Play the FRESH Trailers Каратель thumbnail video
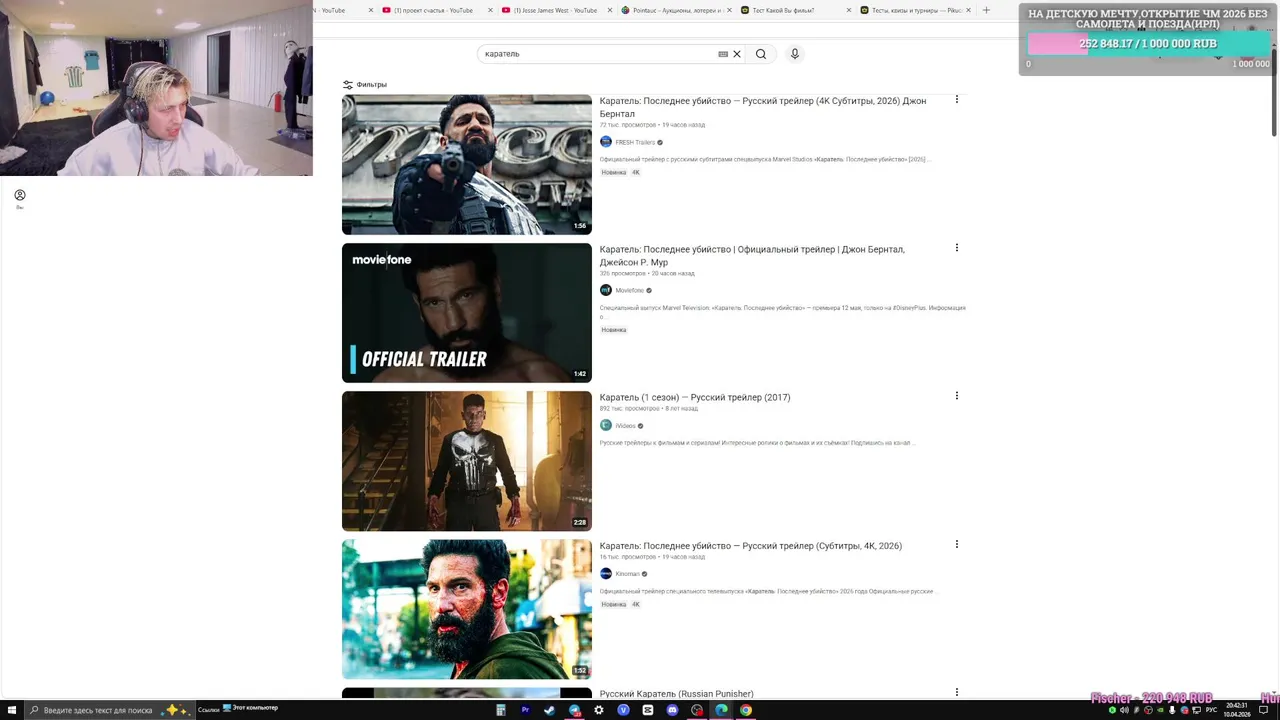 point(467,165)
